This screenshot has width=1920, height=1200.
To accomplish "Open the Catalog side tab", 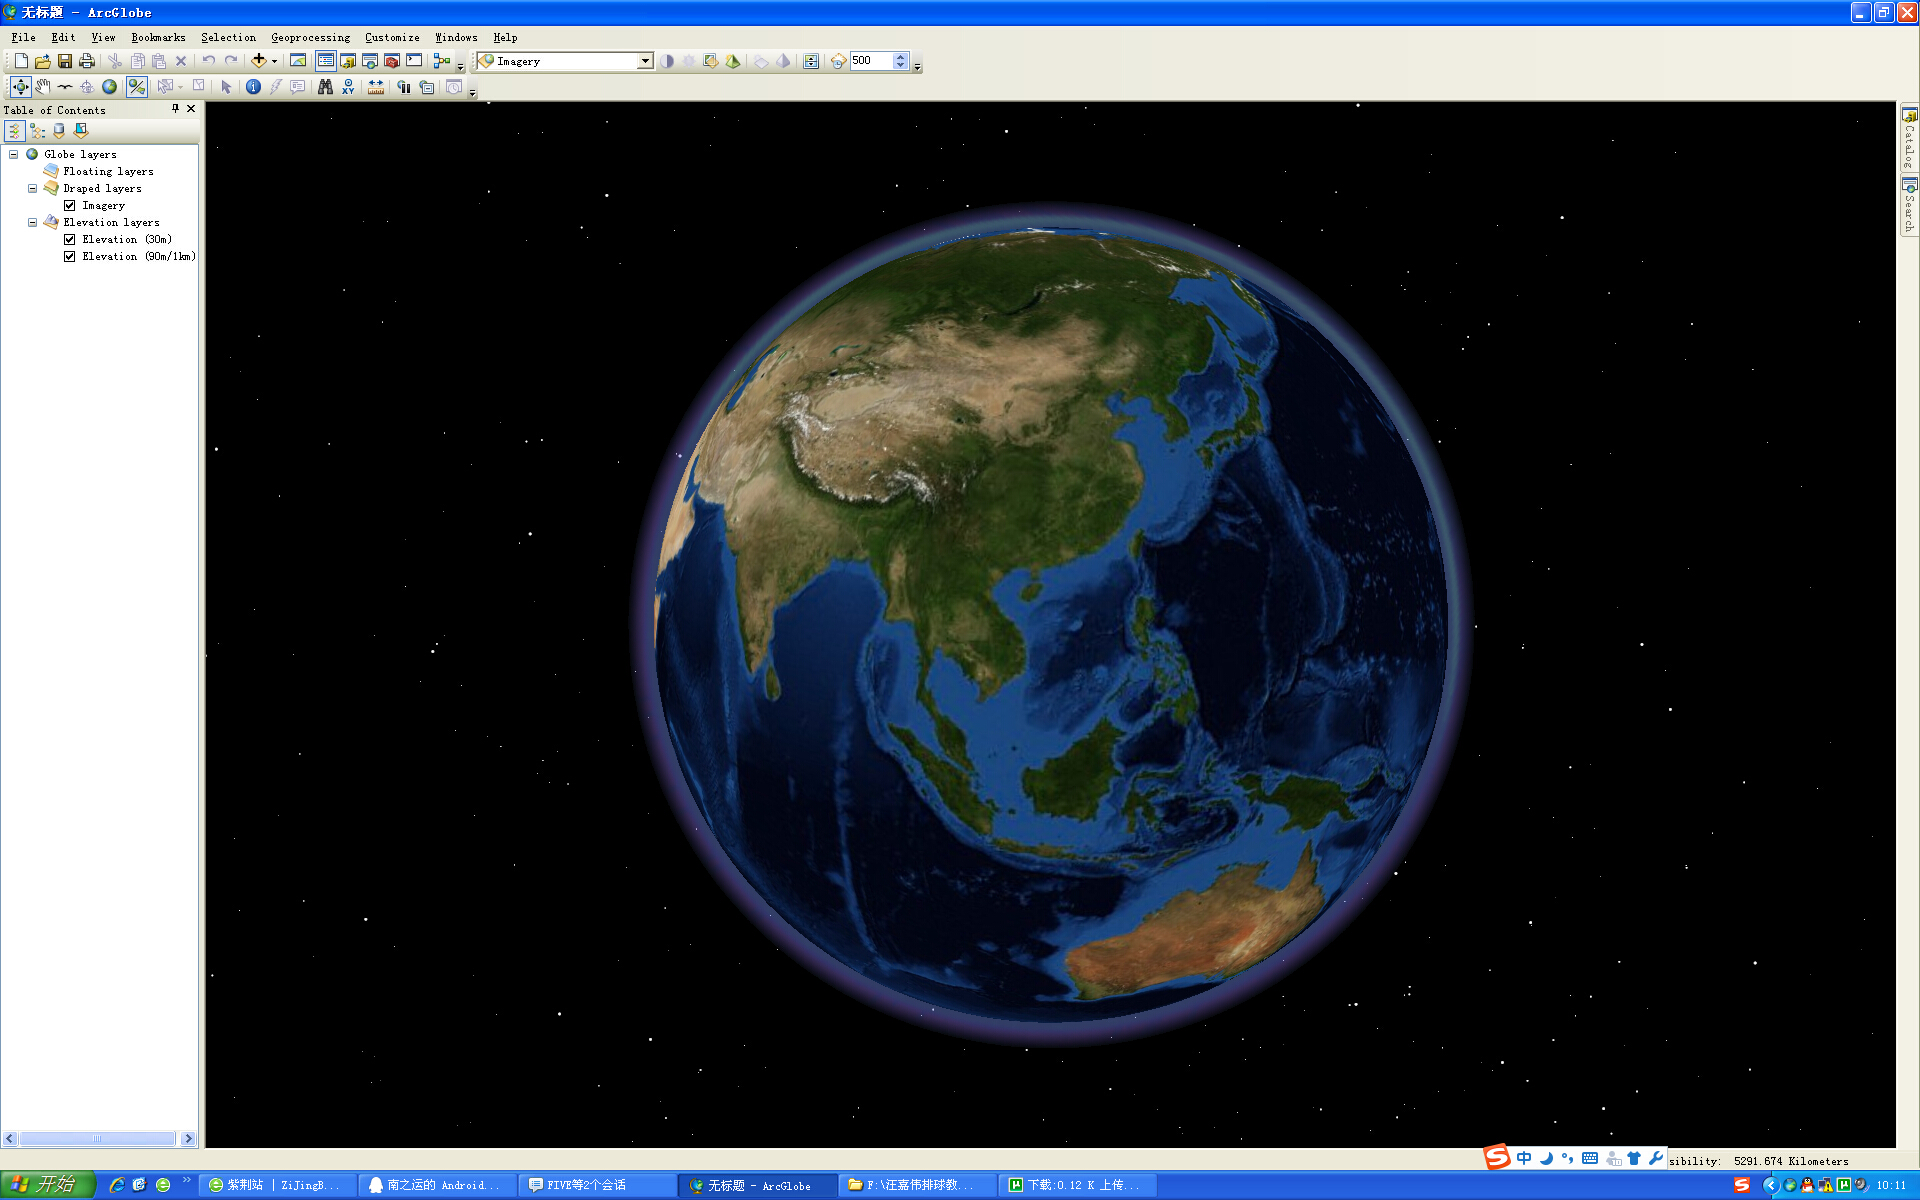I will [1909, 139].
